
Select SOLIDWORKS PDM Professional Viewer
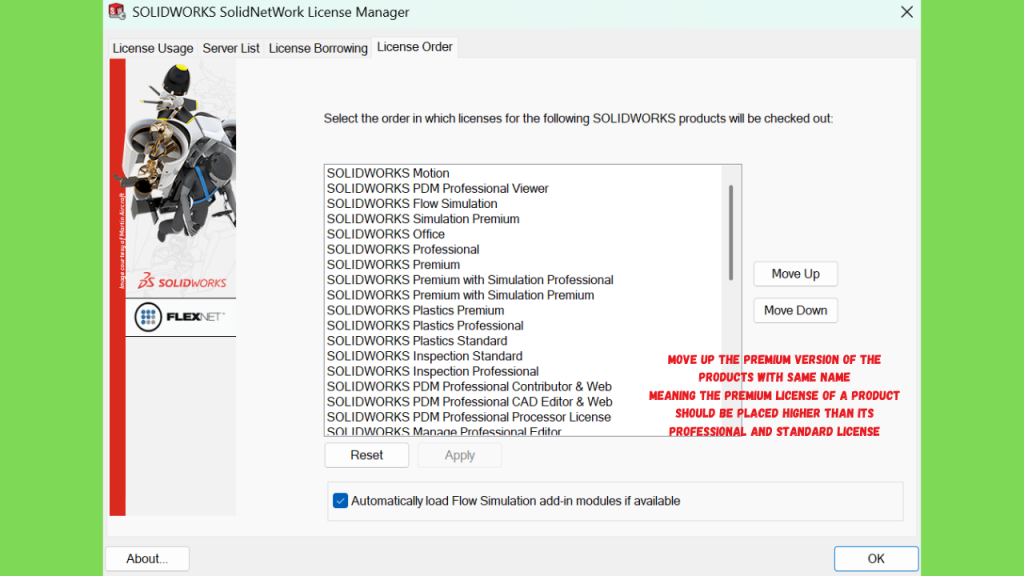click(x=523, y=188)
